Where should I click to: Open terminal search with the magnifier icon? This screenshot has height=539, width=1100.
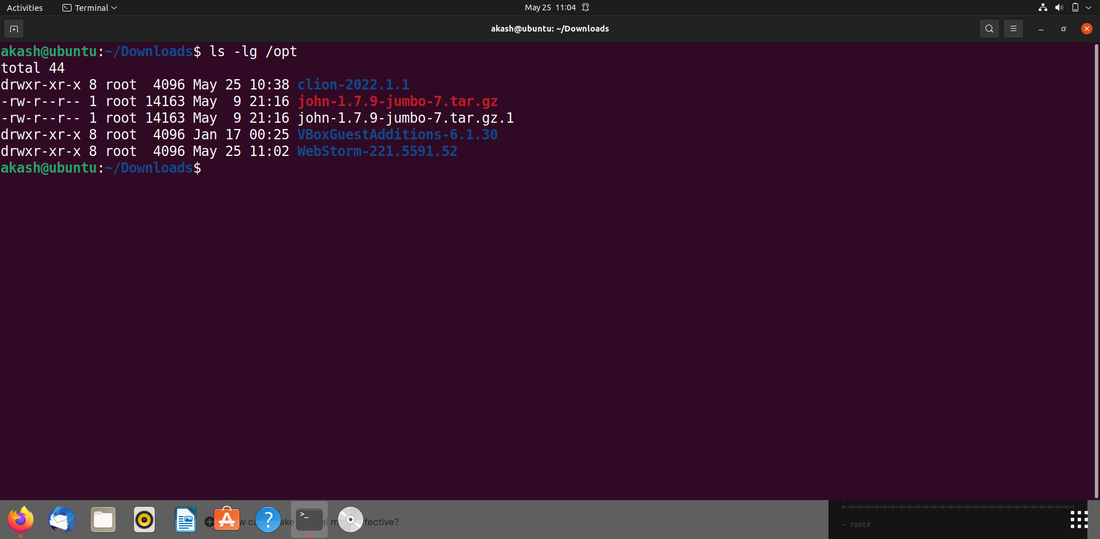click(989, 29)
